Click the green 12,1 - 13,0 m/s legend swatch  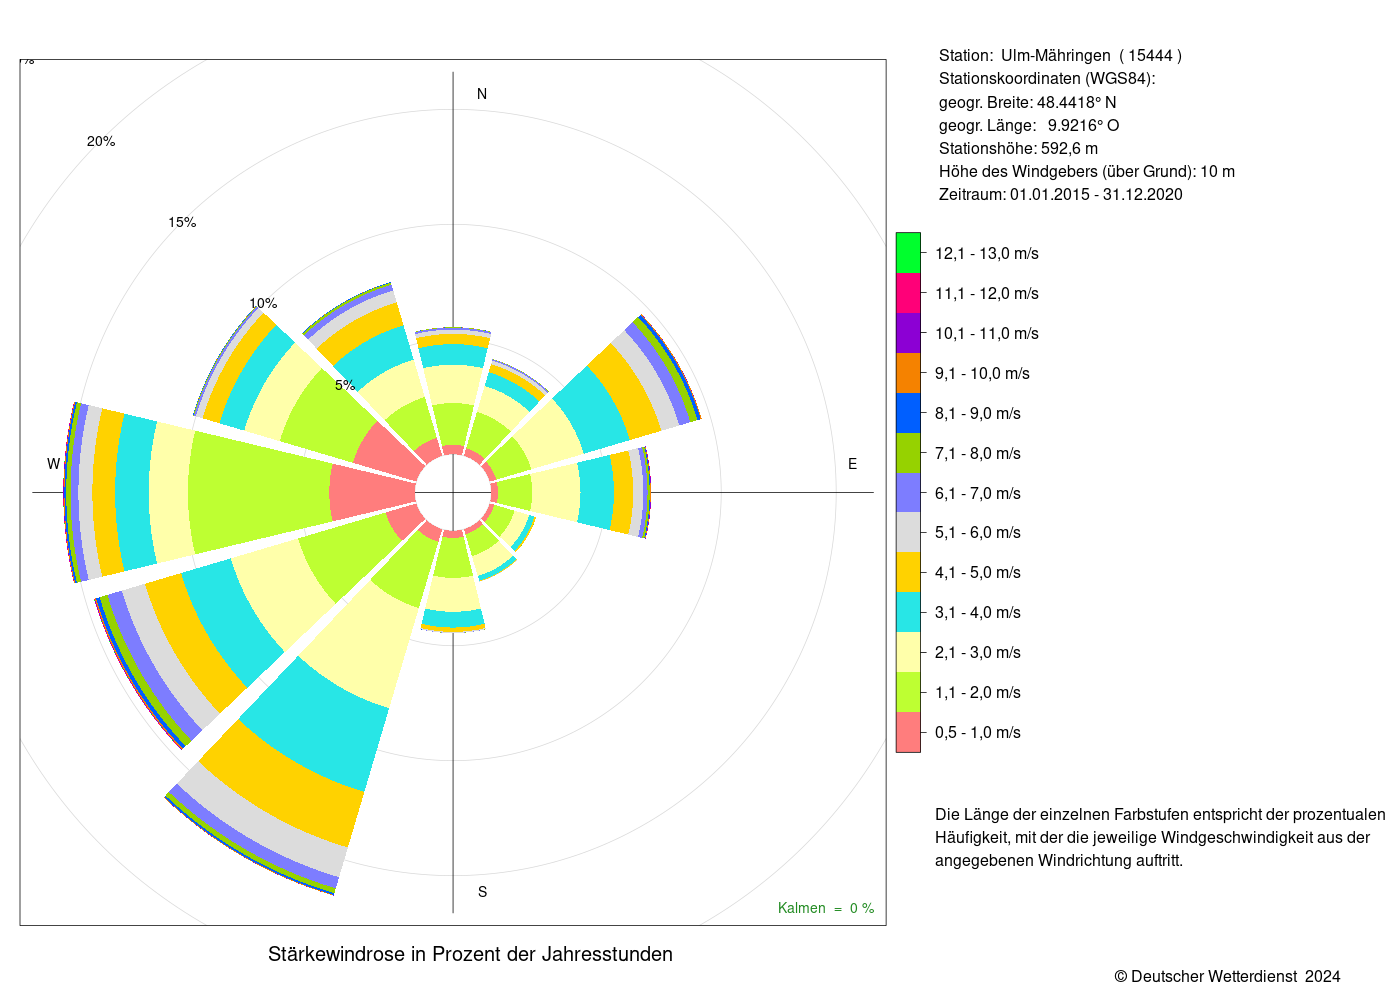[908, 253]
